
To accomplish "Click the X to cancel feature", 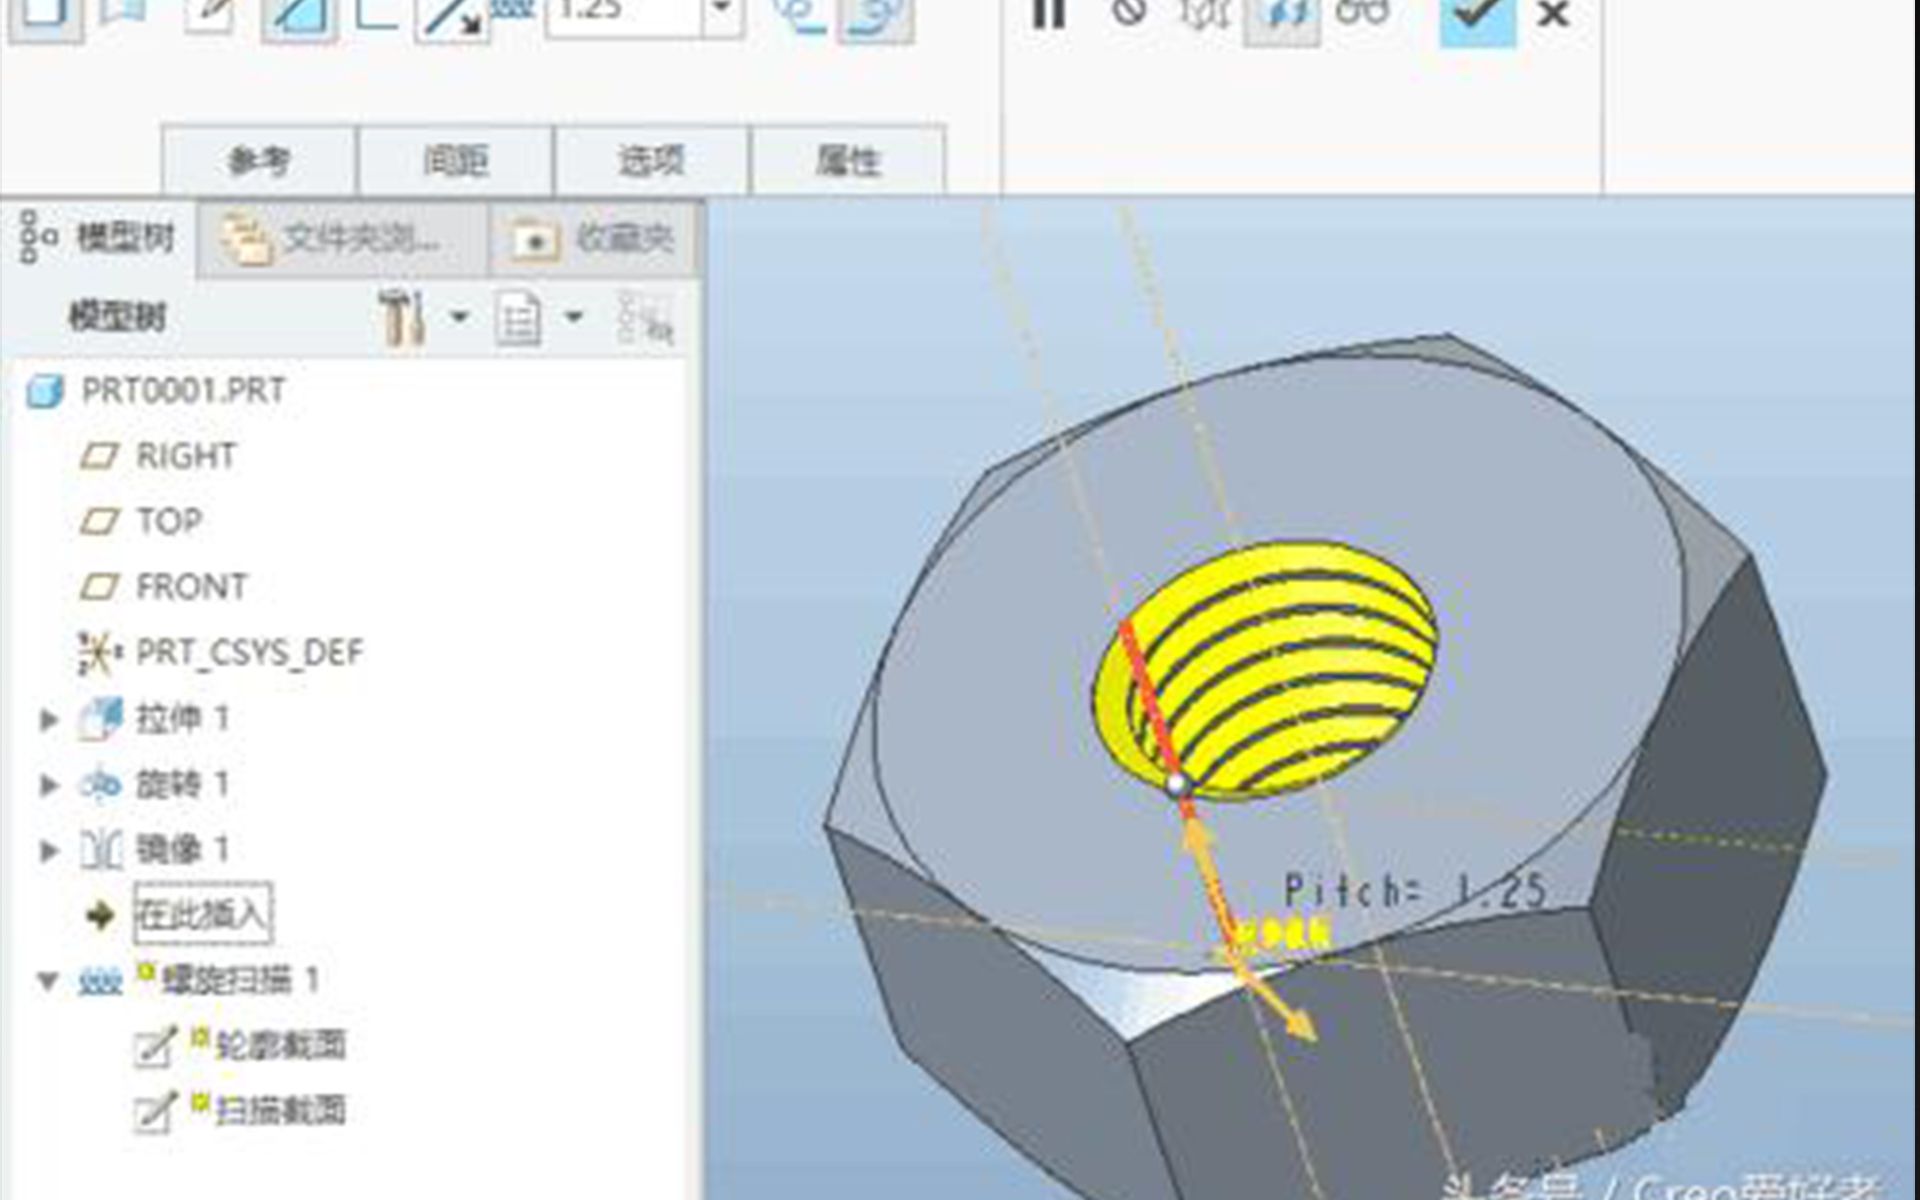I will (1553, 16).
